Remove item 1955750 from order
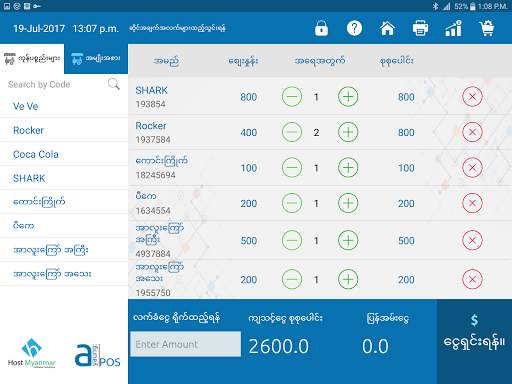The height and width of the screenshot is (384, 512). point(472,279)
